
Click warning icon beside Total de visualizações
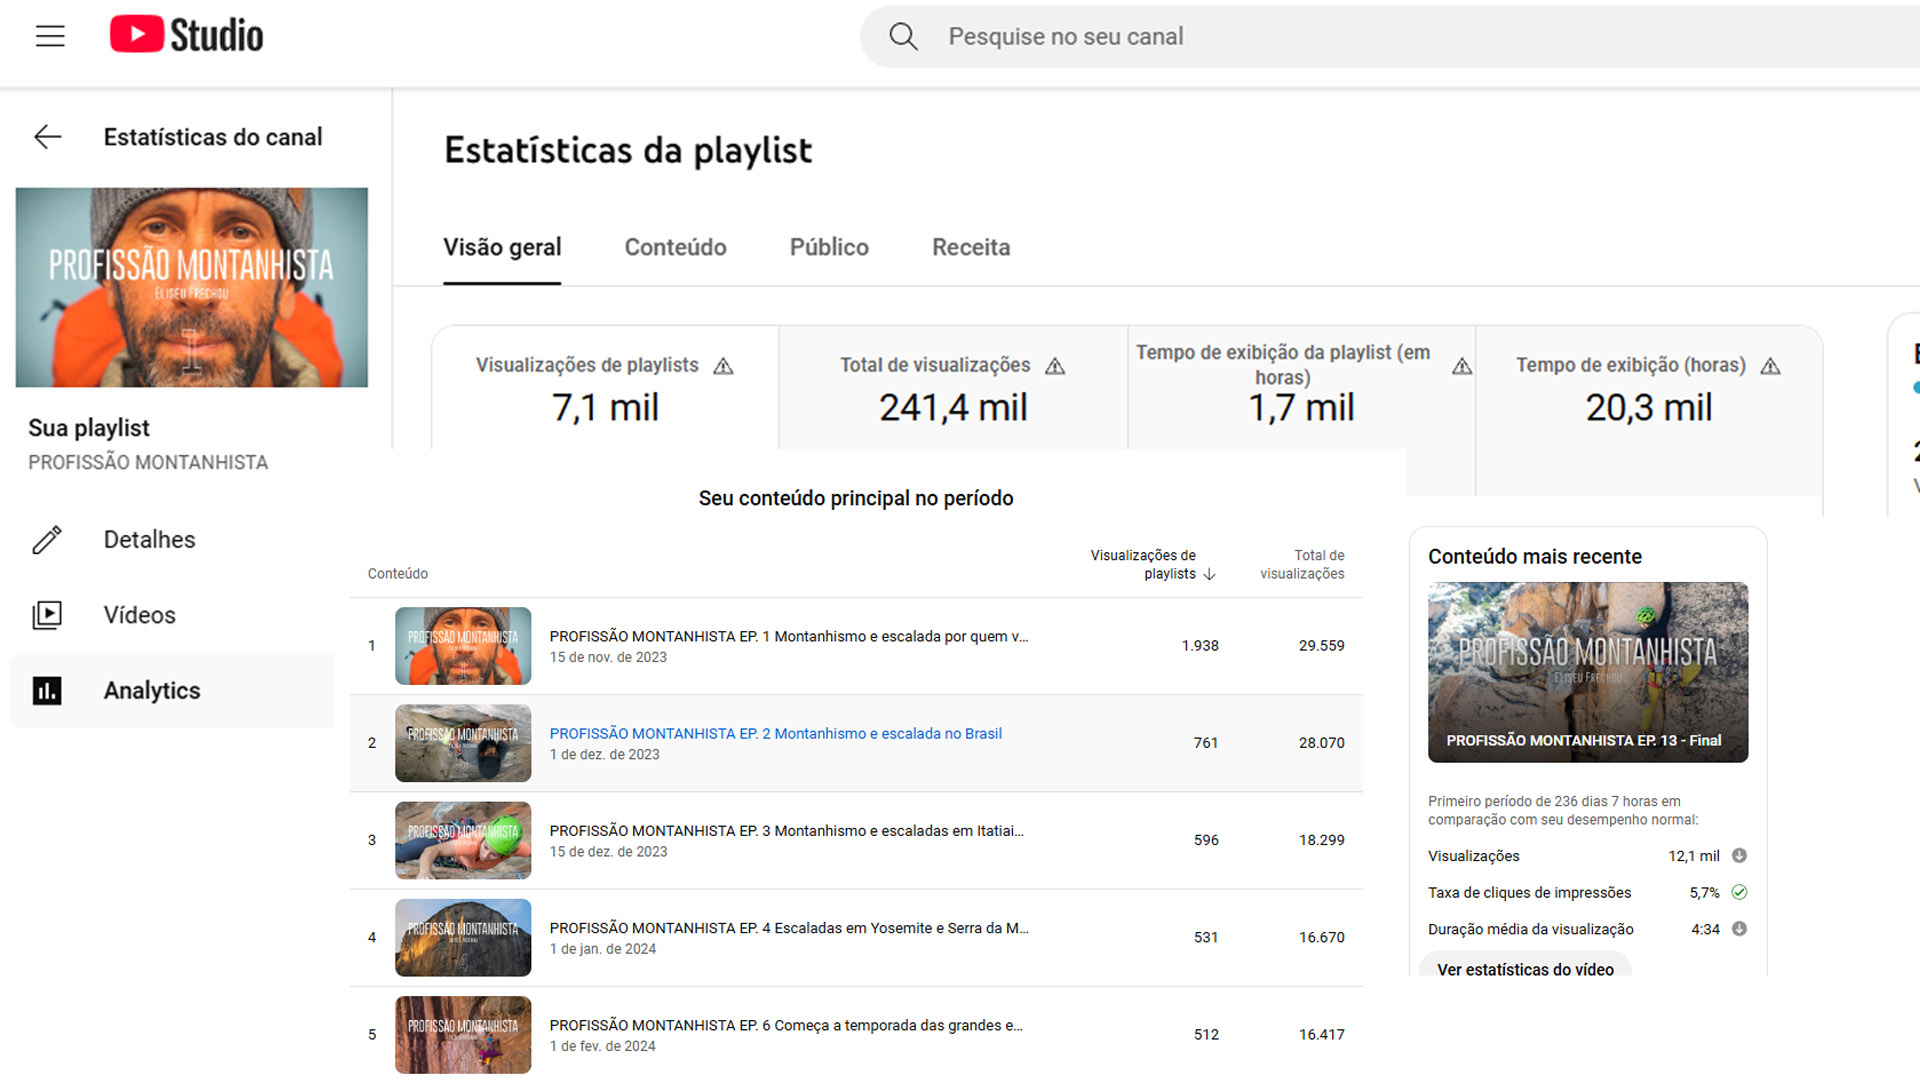pyautogui.click(x=1055, y=366)
